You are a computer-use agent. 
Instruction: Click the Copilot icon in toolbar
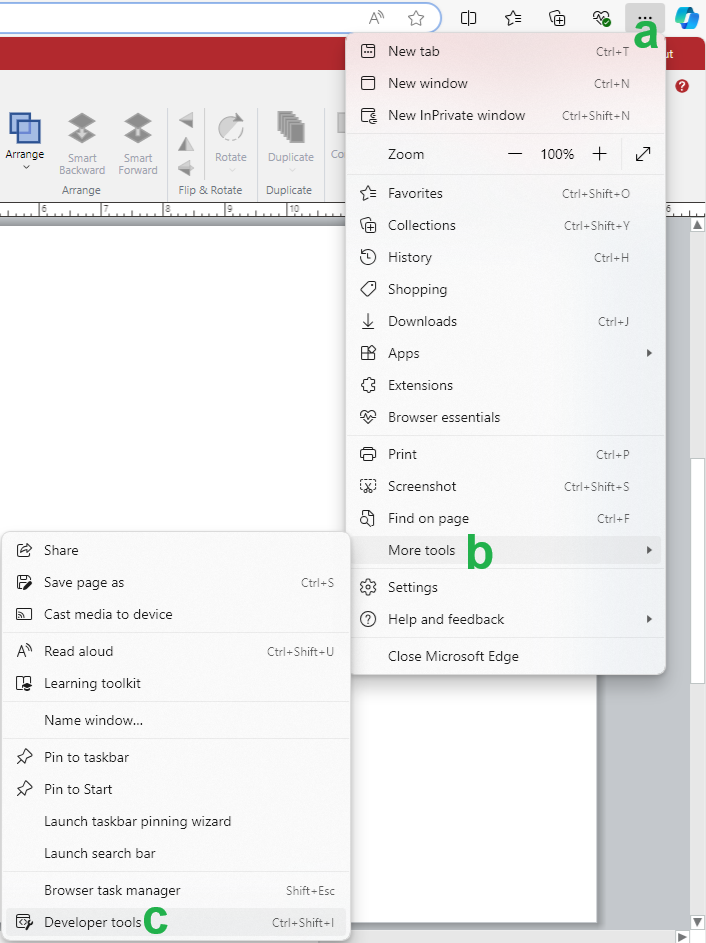tap(687, 18)
